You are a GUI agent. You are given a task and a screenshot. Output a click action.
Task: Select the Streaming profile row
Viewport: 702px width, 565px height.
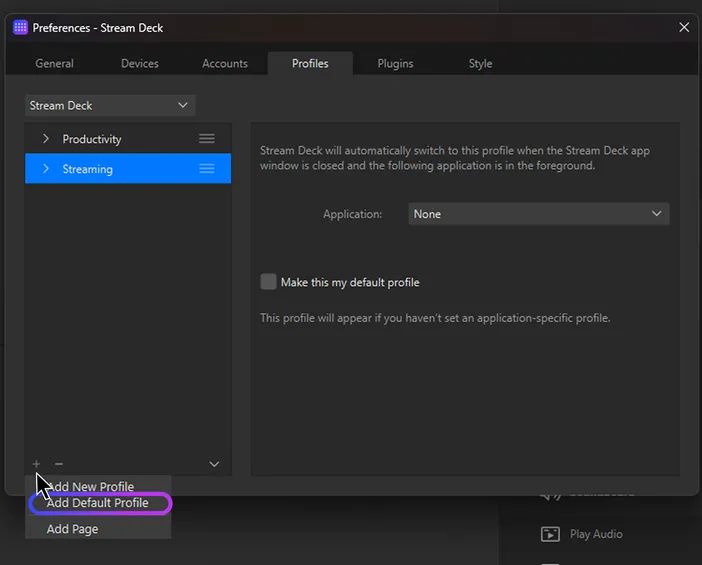[x=128, y=169]
